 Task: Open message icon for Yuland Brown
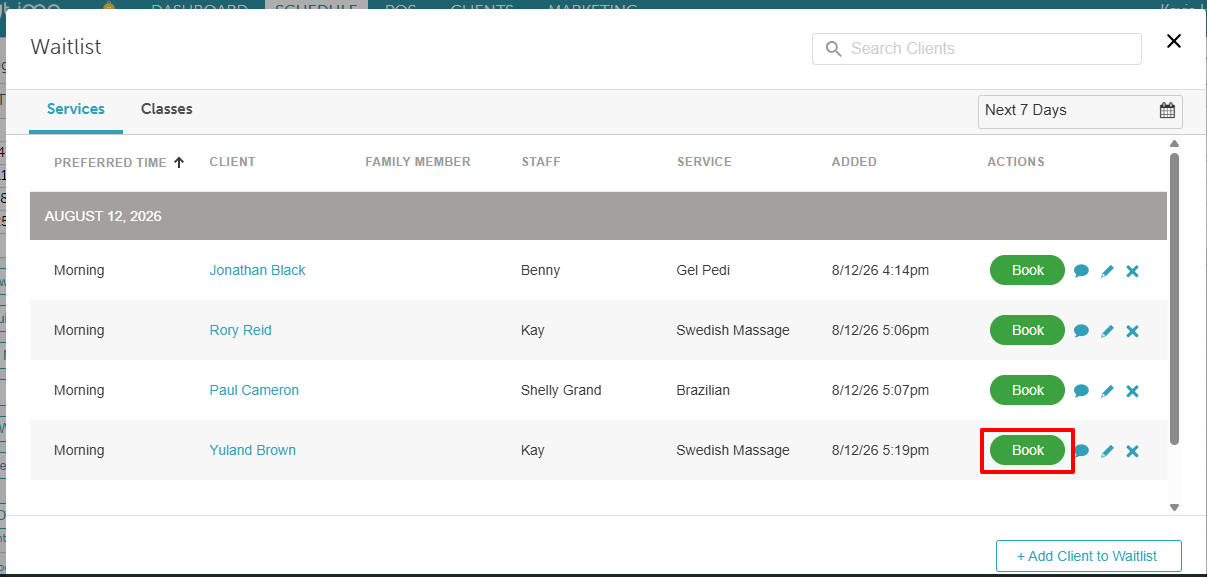(1082, 451)
